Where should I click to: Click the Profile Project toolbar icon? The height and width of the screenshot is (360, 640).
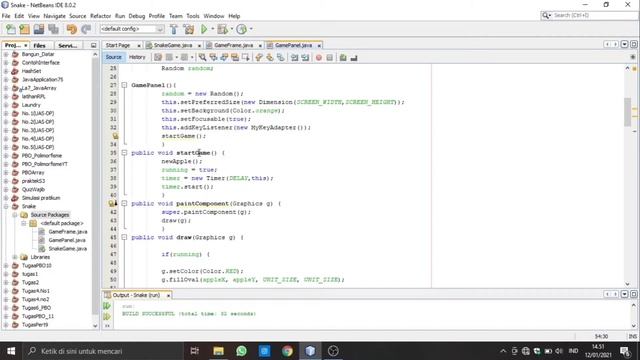242,29
